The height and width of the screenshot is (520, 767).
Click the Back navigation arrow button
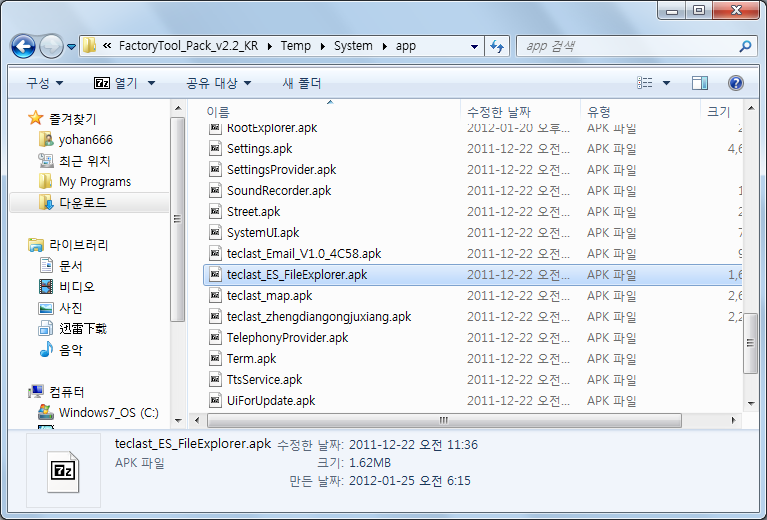[24, 46]
